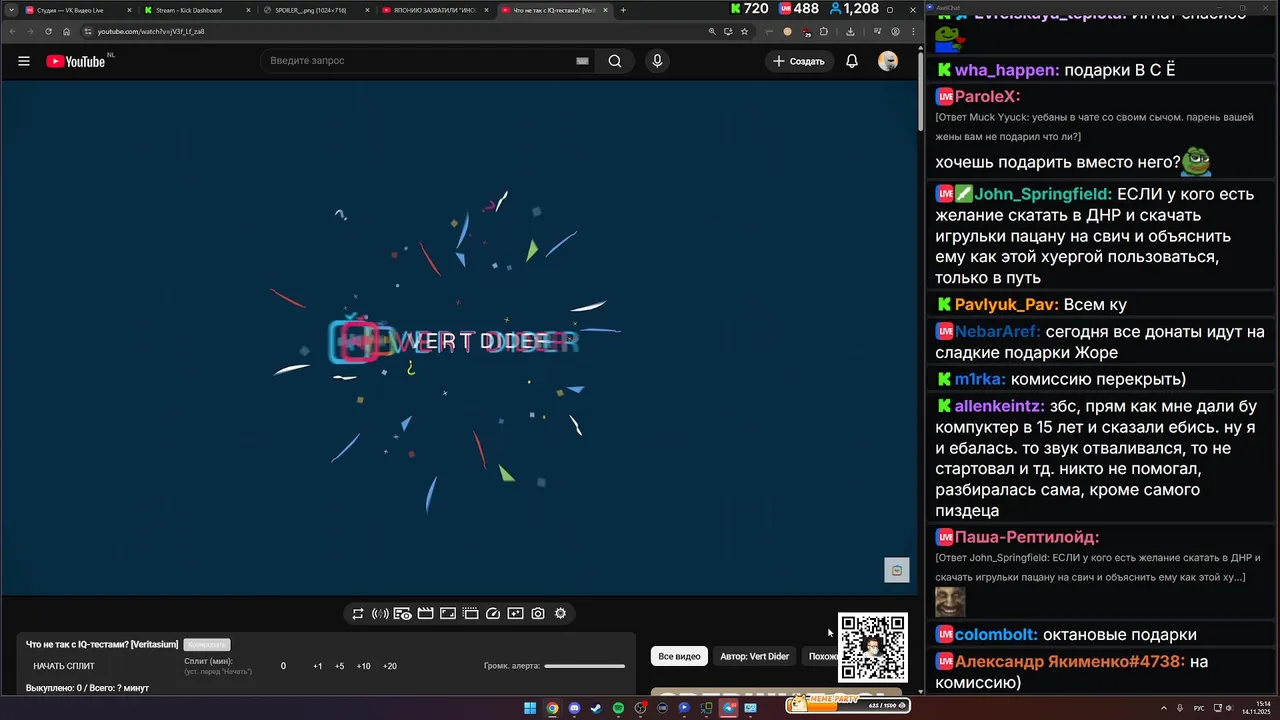Open YouTube notifications bell
Screen dimensions: 1280x720
852,61
